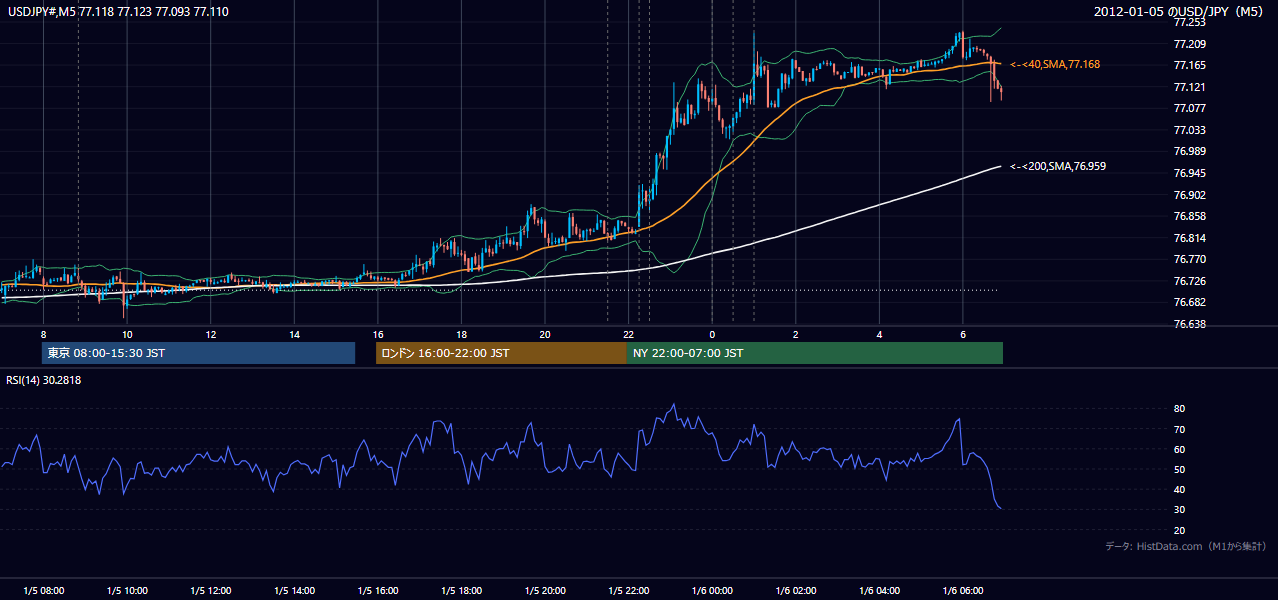Click RSI axis level 60
This screenshot has height=600, width=1278.
(x=1180, y=449)
